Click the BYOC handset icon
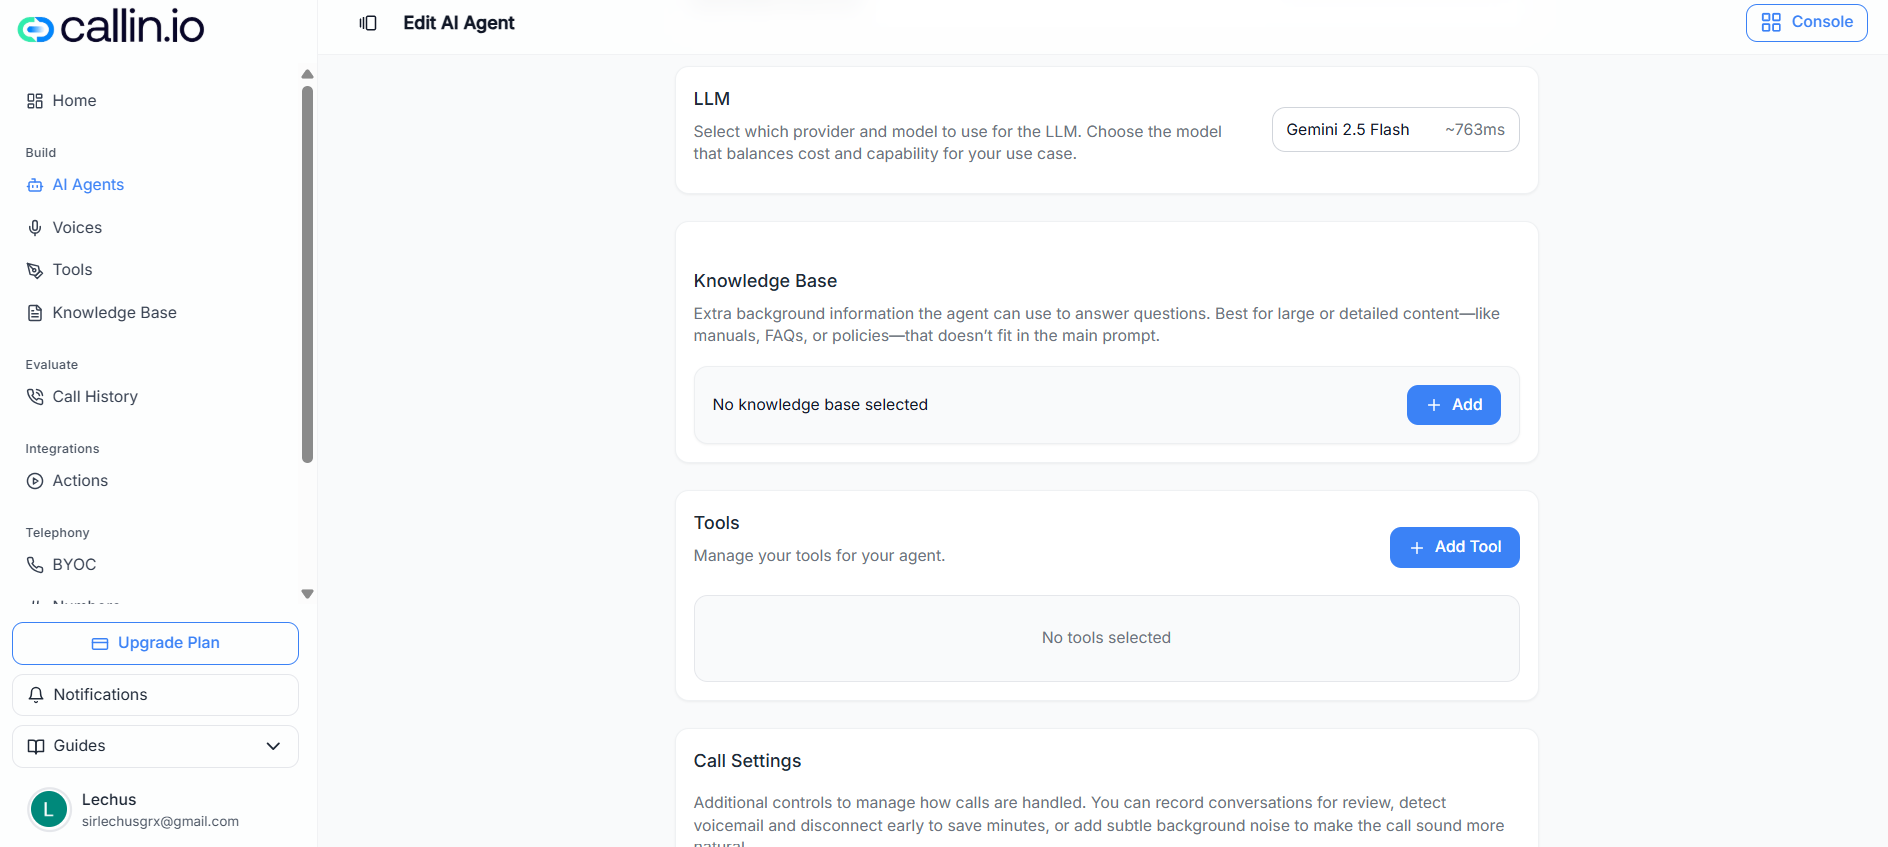 [x=35, y=564]
